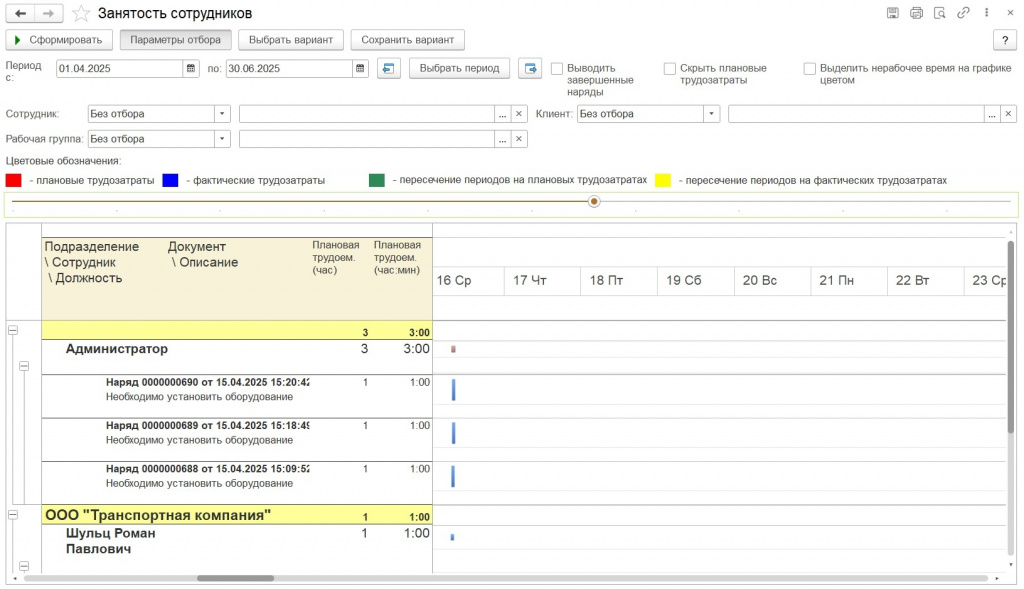Enable 'Выводить завершенные наряды' checkbox
Screen dimensions: 1024x589
(557, 69)
